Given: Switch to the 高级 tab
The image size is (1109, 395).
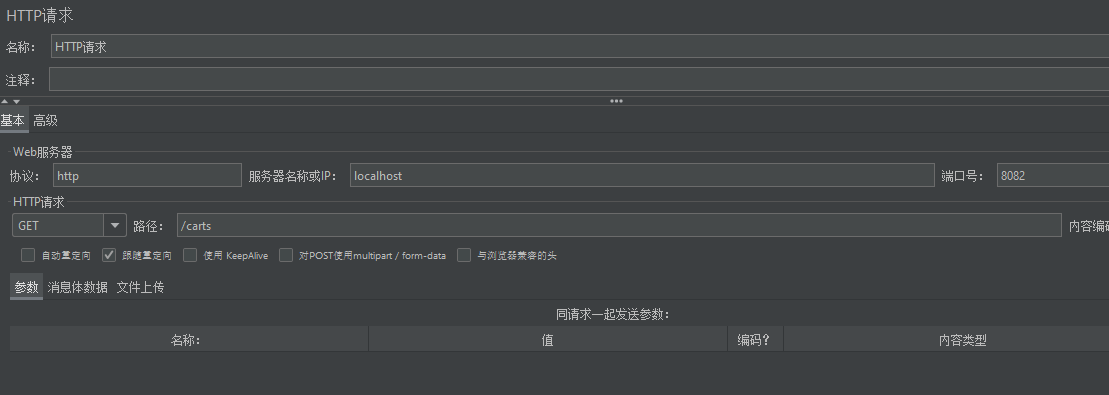Looking at the screenshot, I should click(x=45, y=120).
